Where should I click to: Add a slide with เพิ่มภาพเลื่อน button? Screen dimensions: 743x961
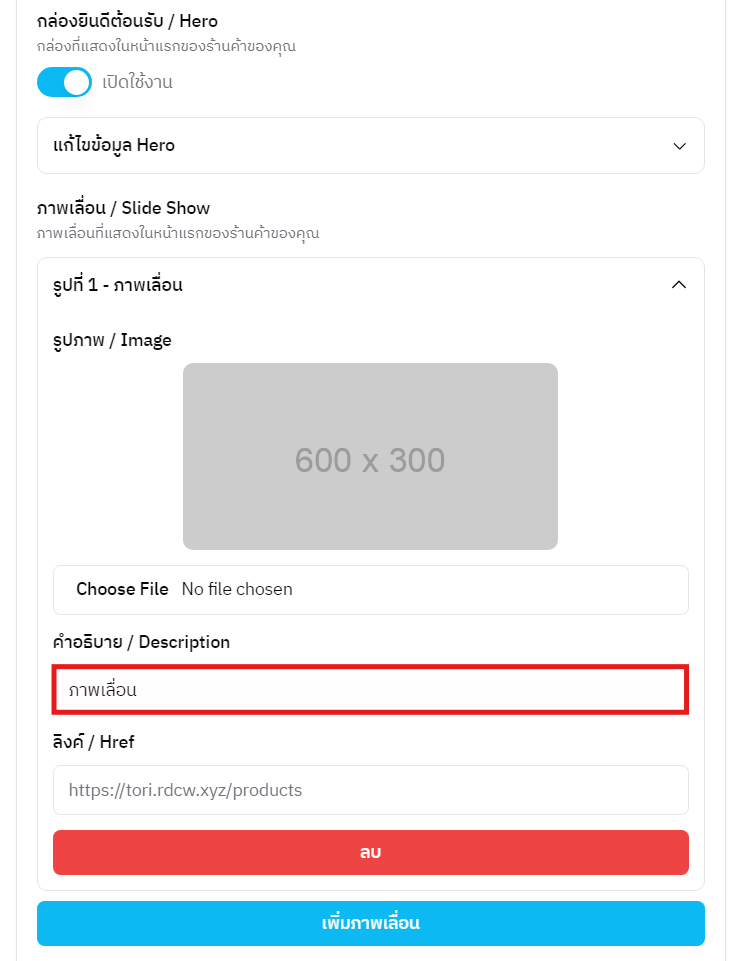[x=370, y=923]
